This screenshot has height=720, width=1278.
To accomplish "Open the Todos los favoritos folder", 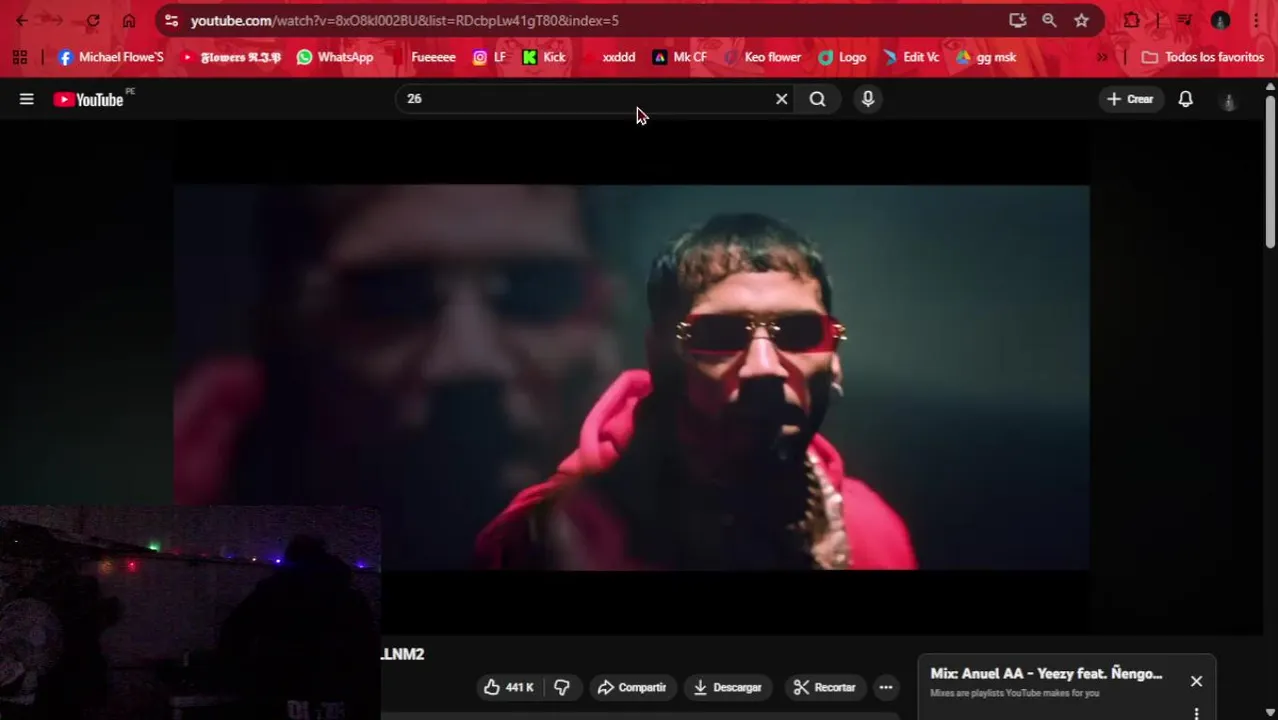I will coord(1203,57).
